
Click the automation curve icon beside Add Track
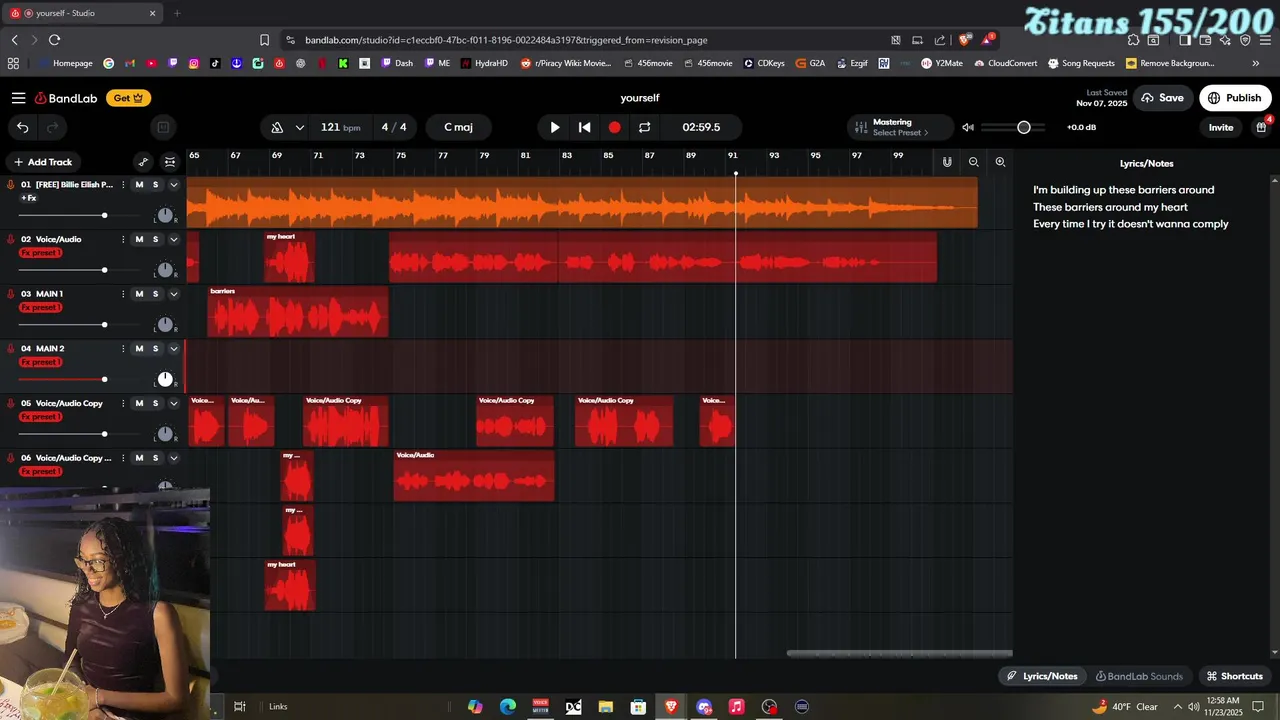[x=143, y=162]
